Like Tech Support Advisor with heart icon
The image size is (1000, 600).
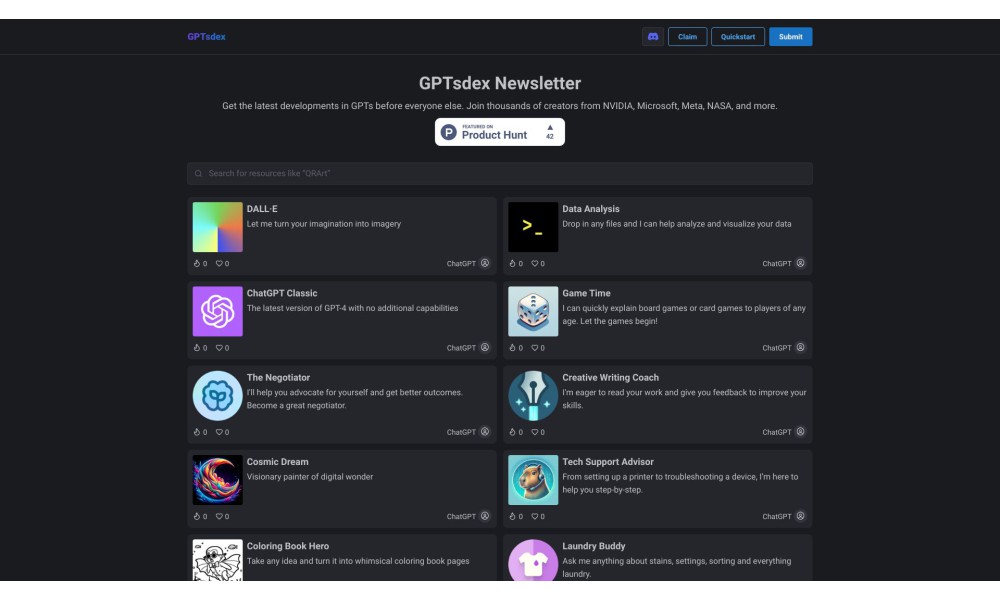(x=534, y=516)
